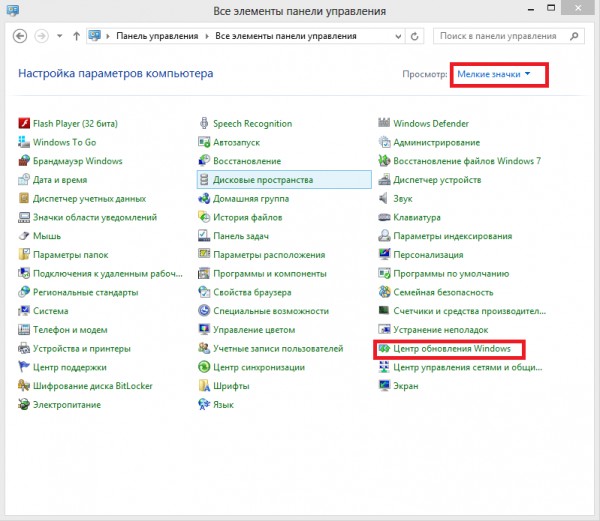Open the Мелкие значки view dropdown
Image resolution: width=600 pixels, height=521 pixels.
(x=494, y=74)
